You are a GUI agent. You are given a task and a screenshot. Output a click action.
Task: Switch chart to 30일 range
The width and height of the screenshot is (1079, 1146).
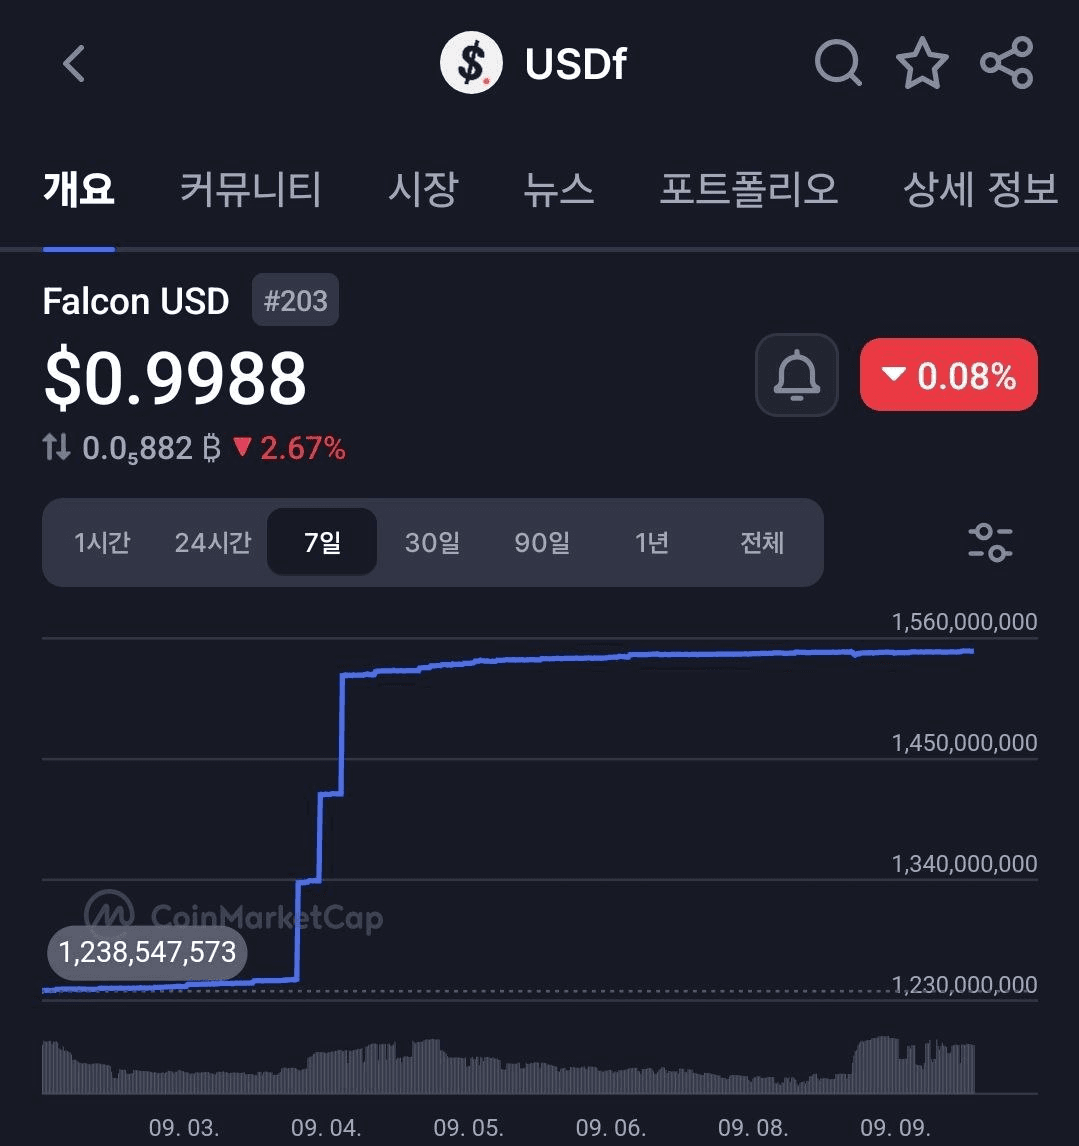[432, 542]
